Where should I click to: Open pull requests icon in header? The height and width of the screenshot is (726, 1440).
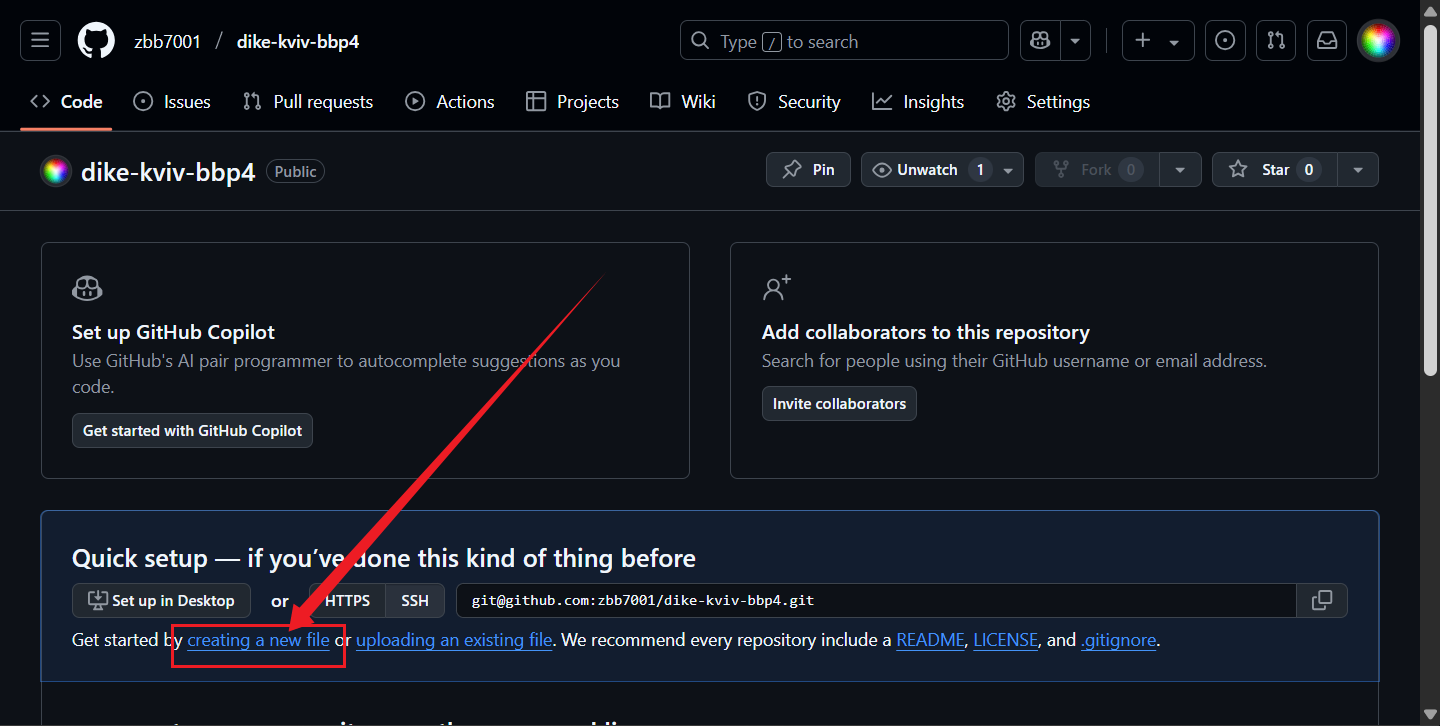(x=1276, y=41)
